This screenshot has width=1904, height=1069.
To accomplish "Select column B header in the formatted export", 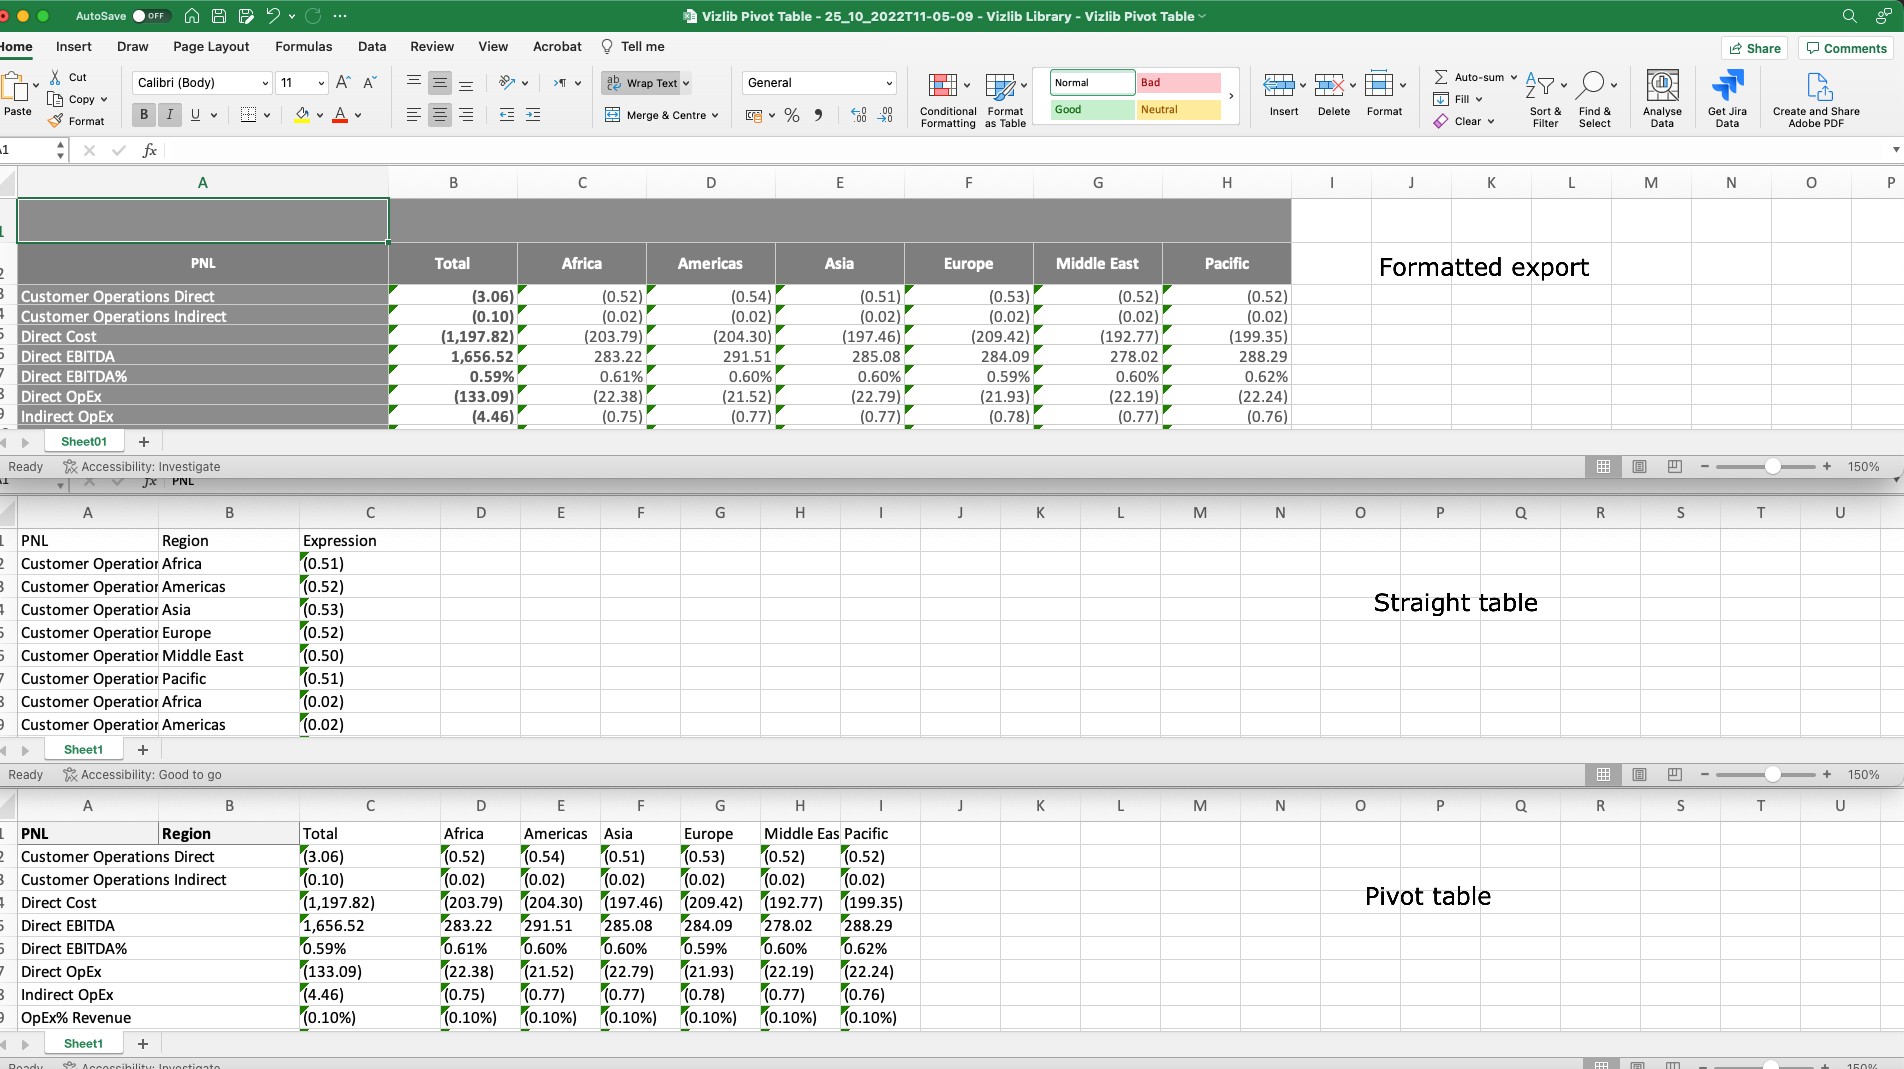I will (x=453, y=183).
